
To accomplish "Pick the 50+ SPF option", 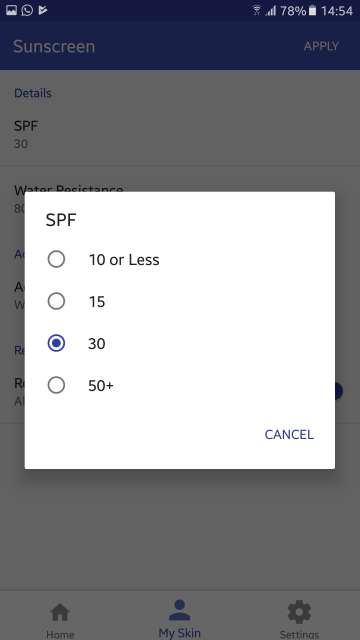I will pos(56,385).
